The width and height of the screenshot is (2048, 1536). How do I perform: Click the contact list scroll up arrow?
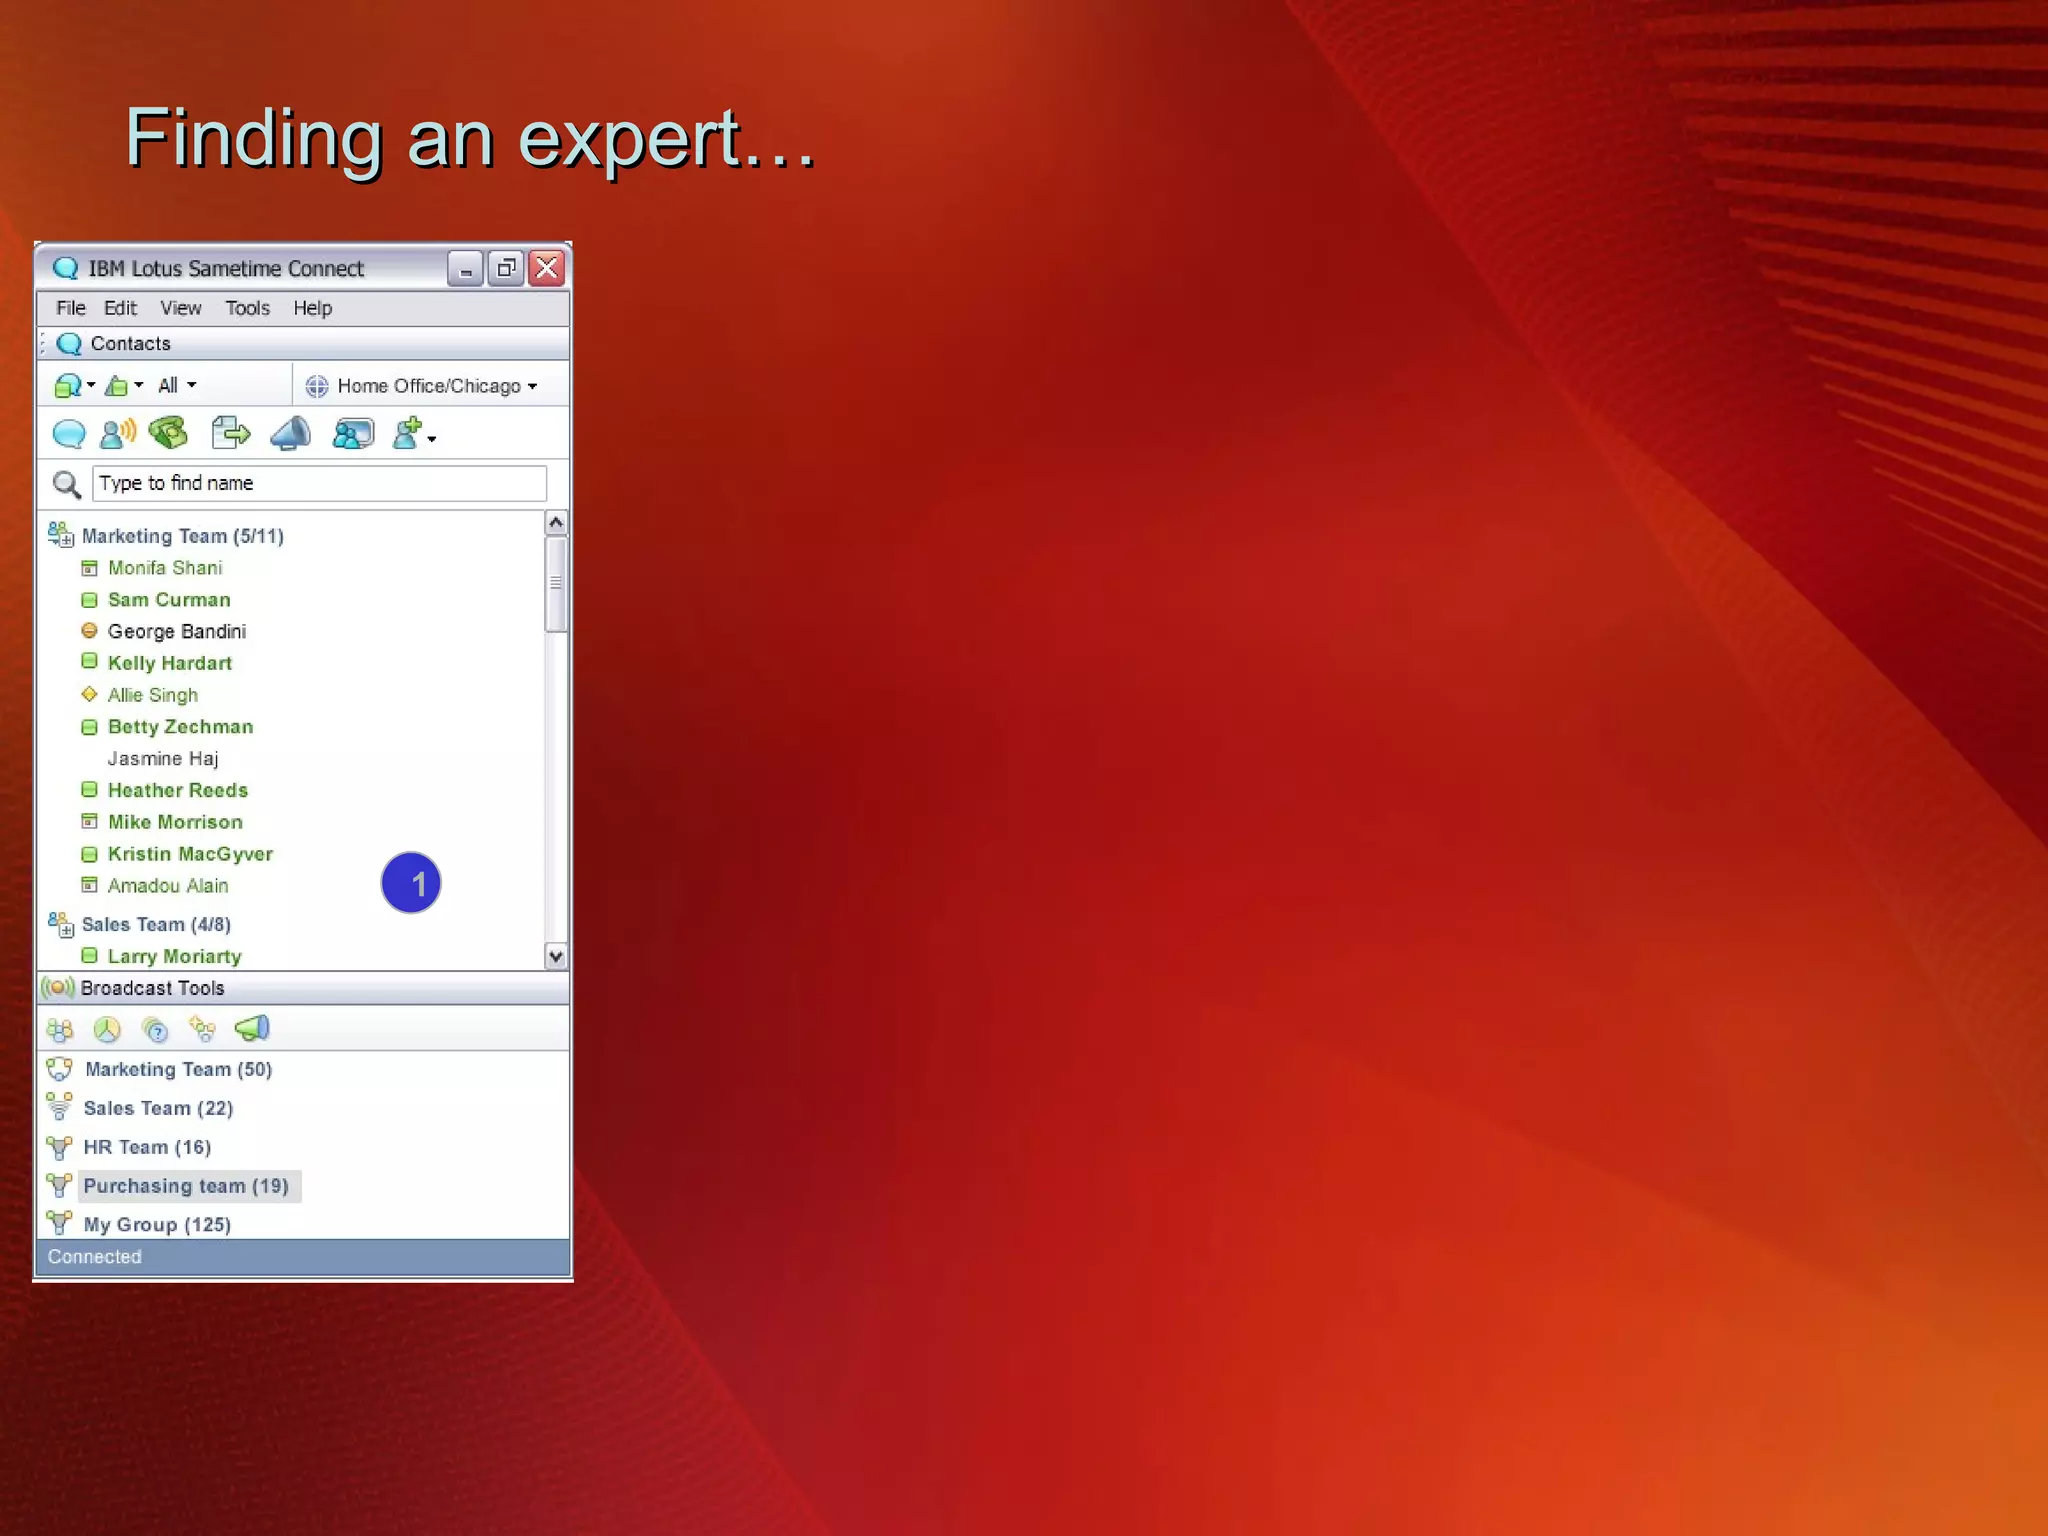[556, 523]
